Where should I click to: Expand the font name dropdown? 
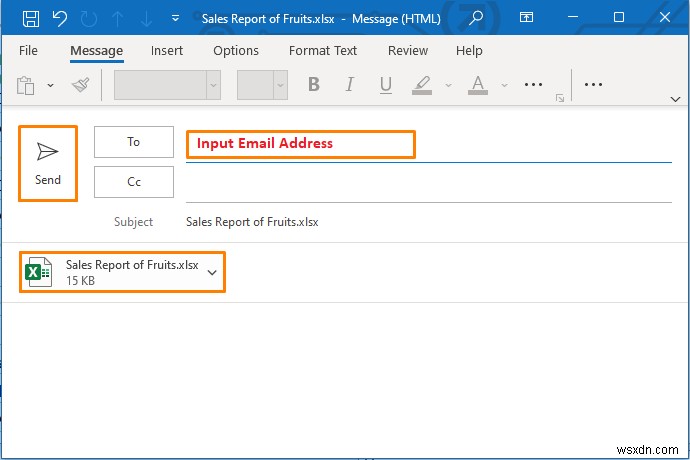213,85
